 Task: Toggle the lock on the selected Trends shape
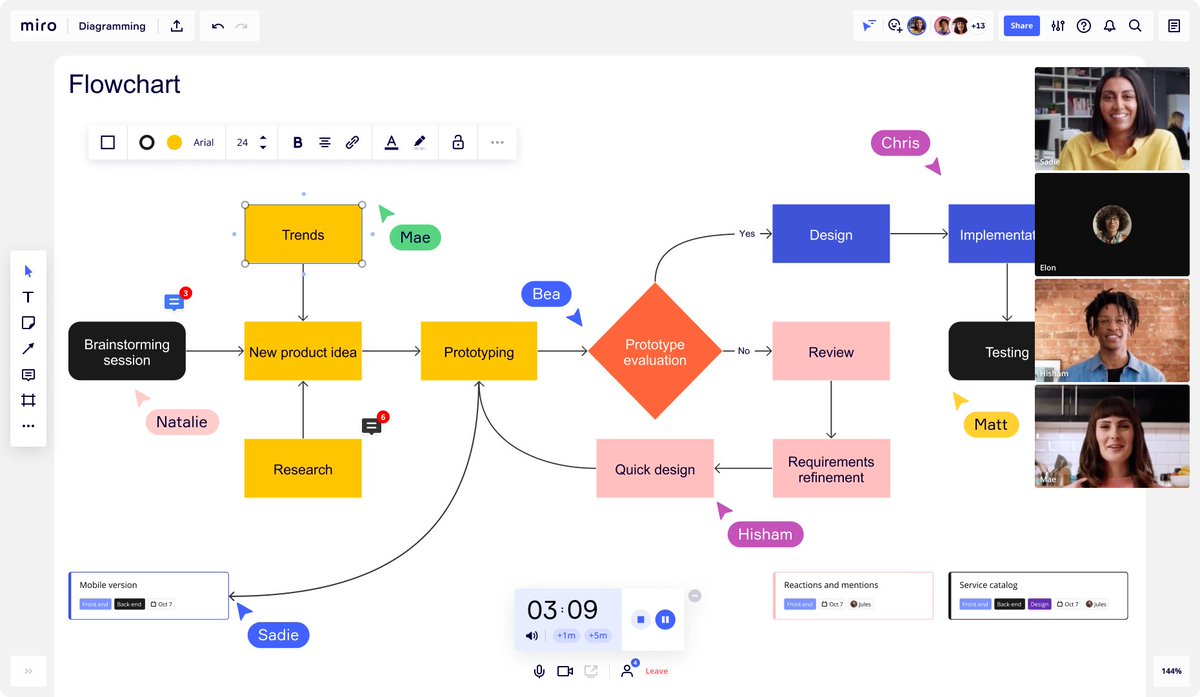(457, 142)
